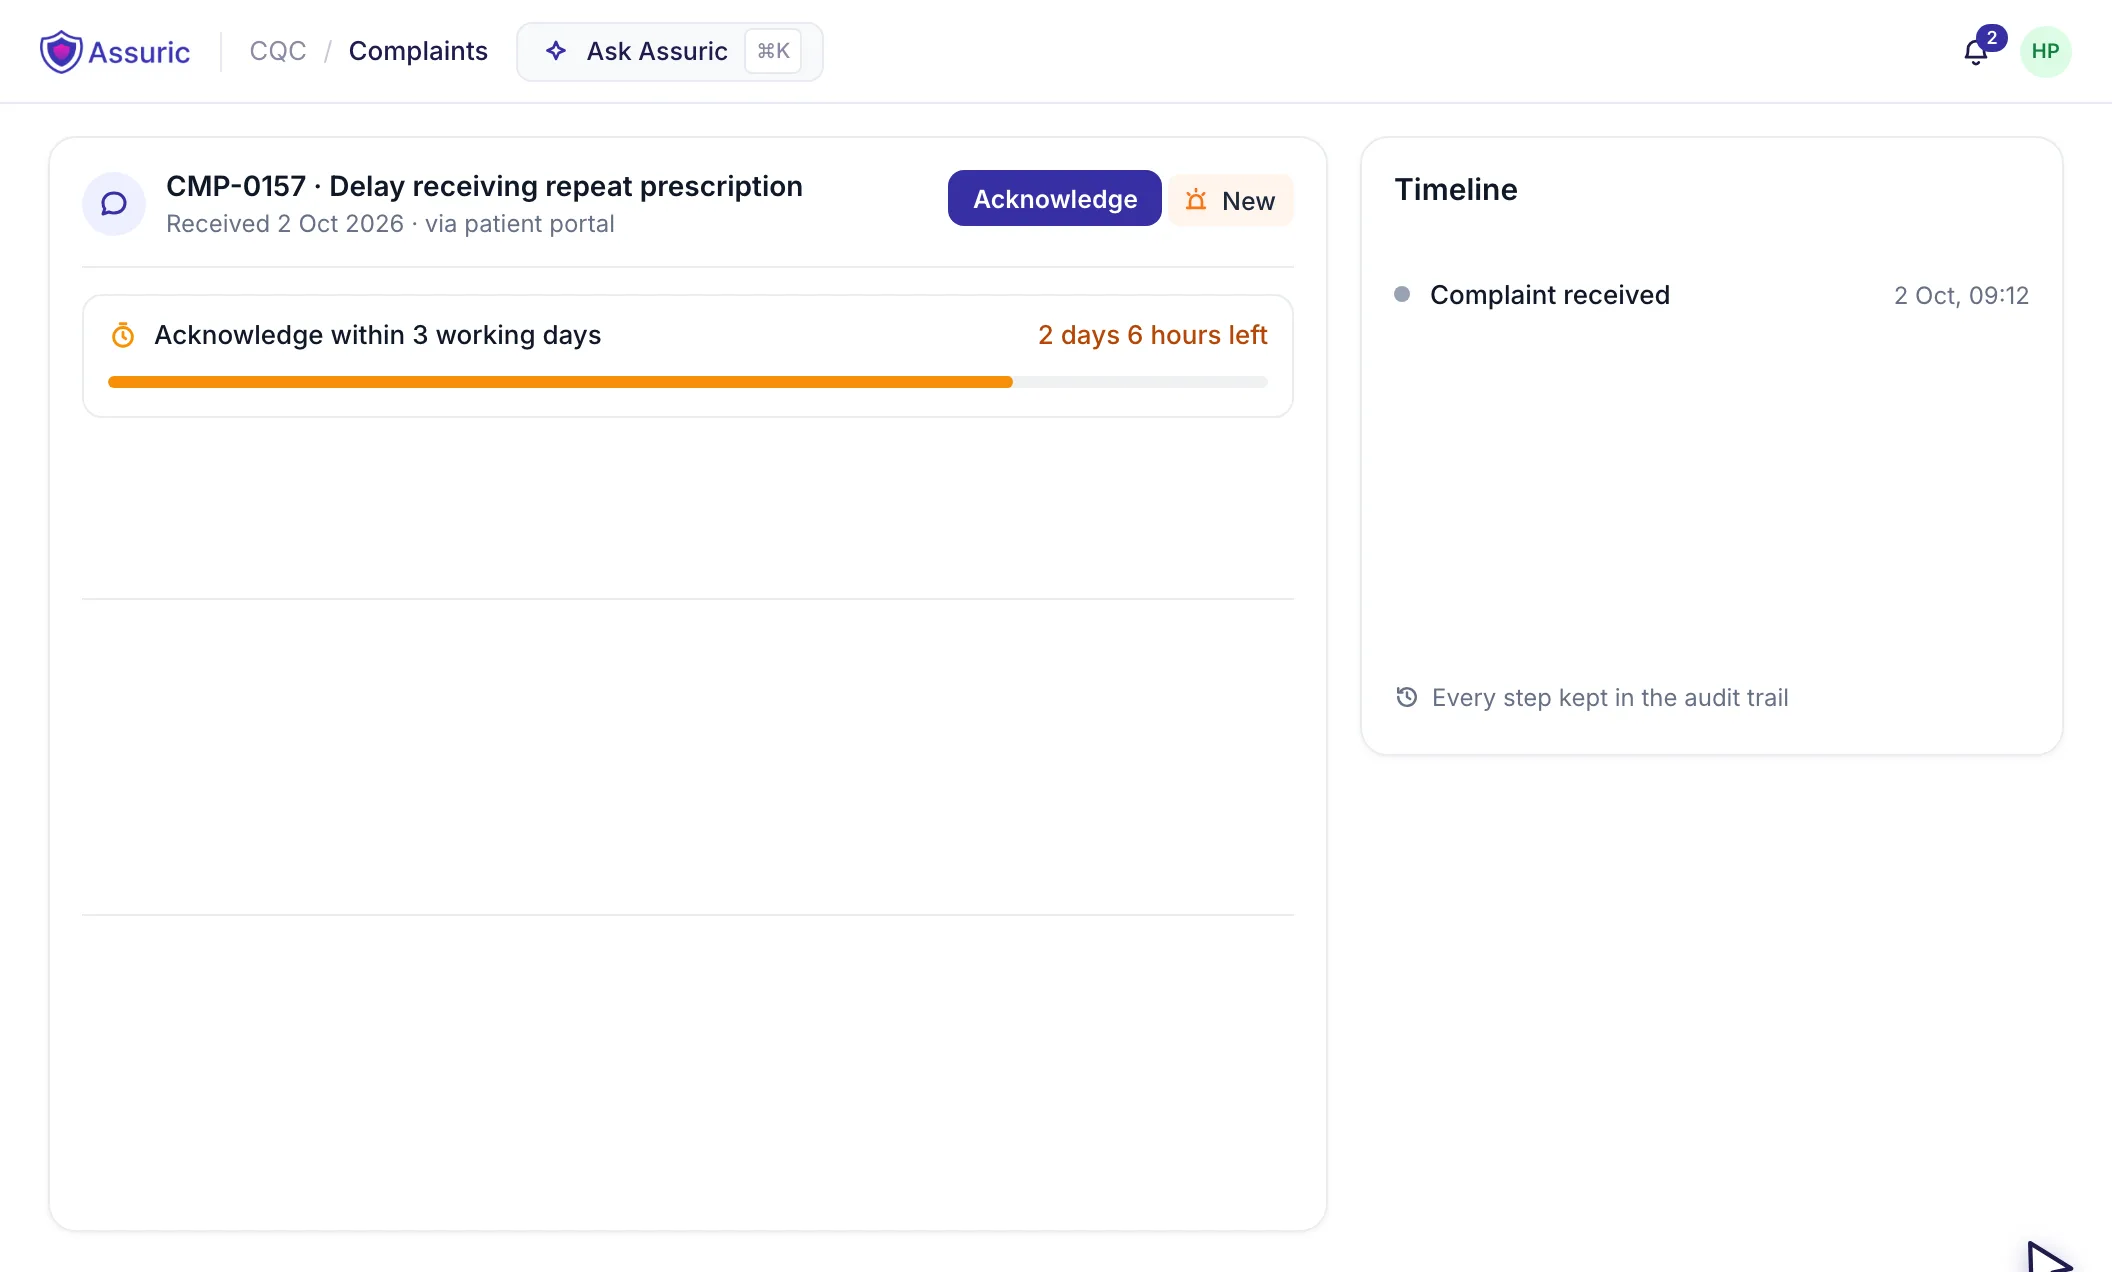The height and width of the screenshot is (1272, 2112).
Task: Go to the CQC breadcrumb
Action: [278, 51]
